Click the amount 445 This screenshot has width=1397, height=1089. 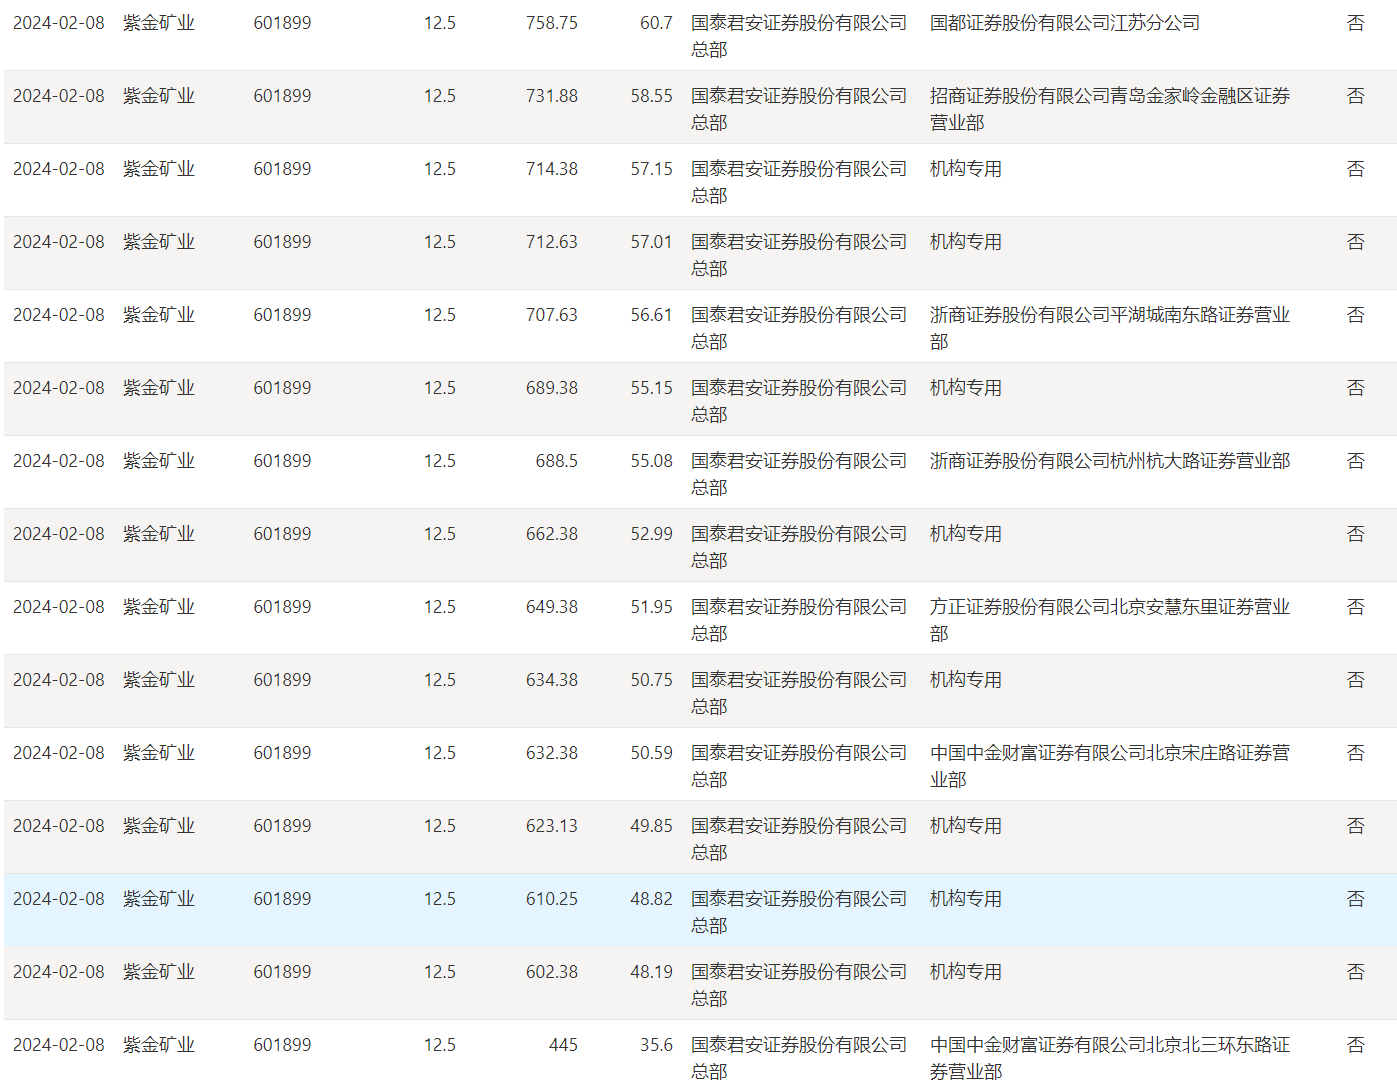tap(564, 1045)
